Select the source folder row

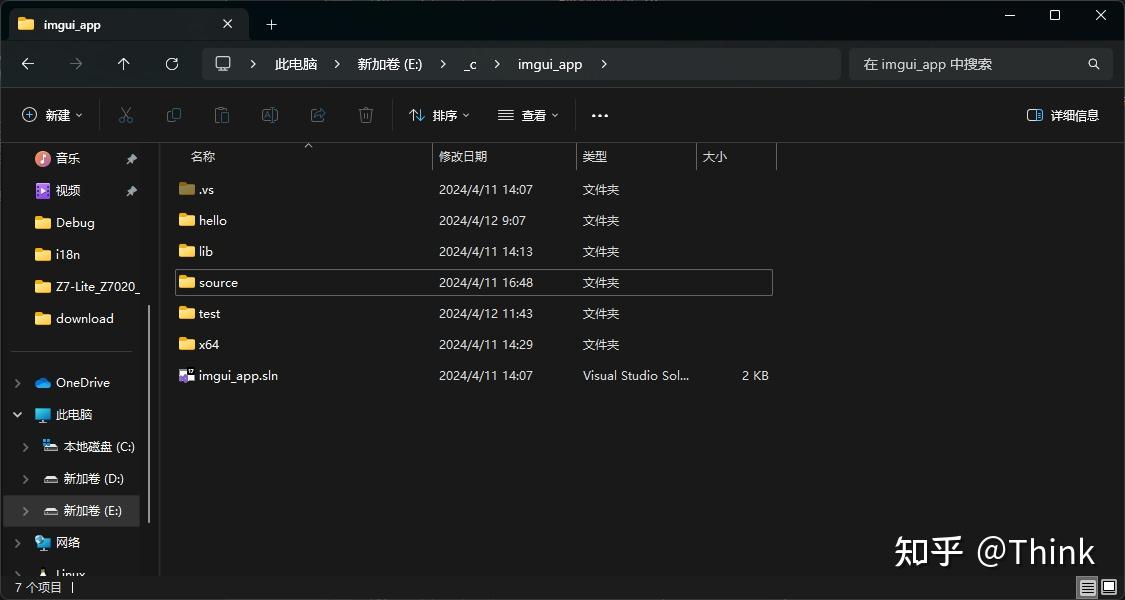pyautogui.click(x=474, y=282)
